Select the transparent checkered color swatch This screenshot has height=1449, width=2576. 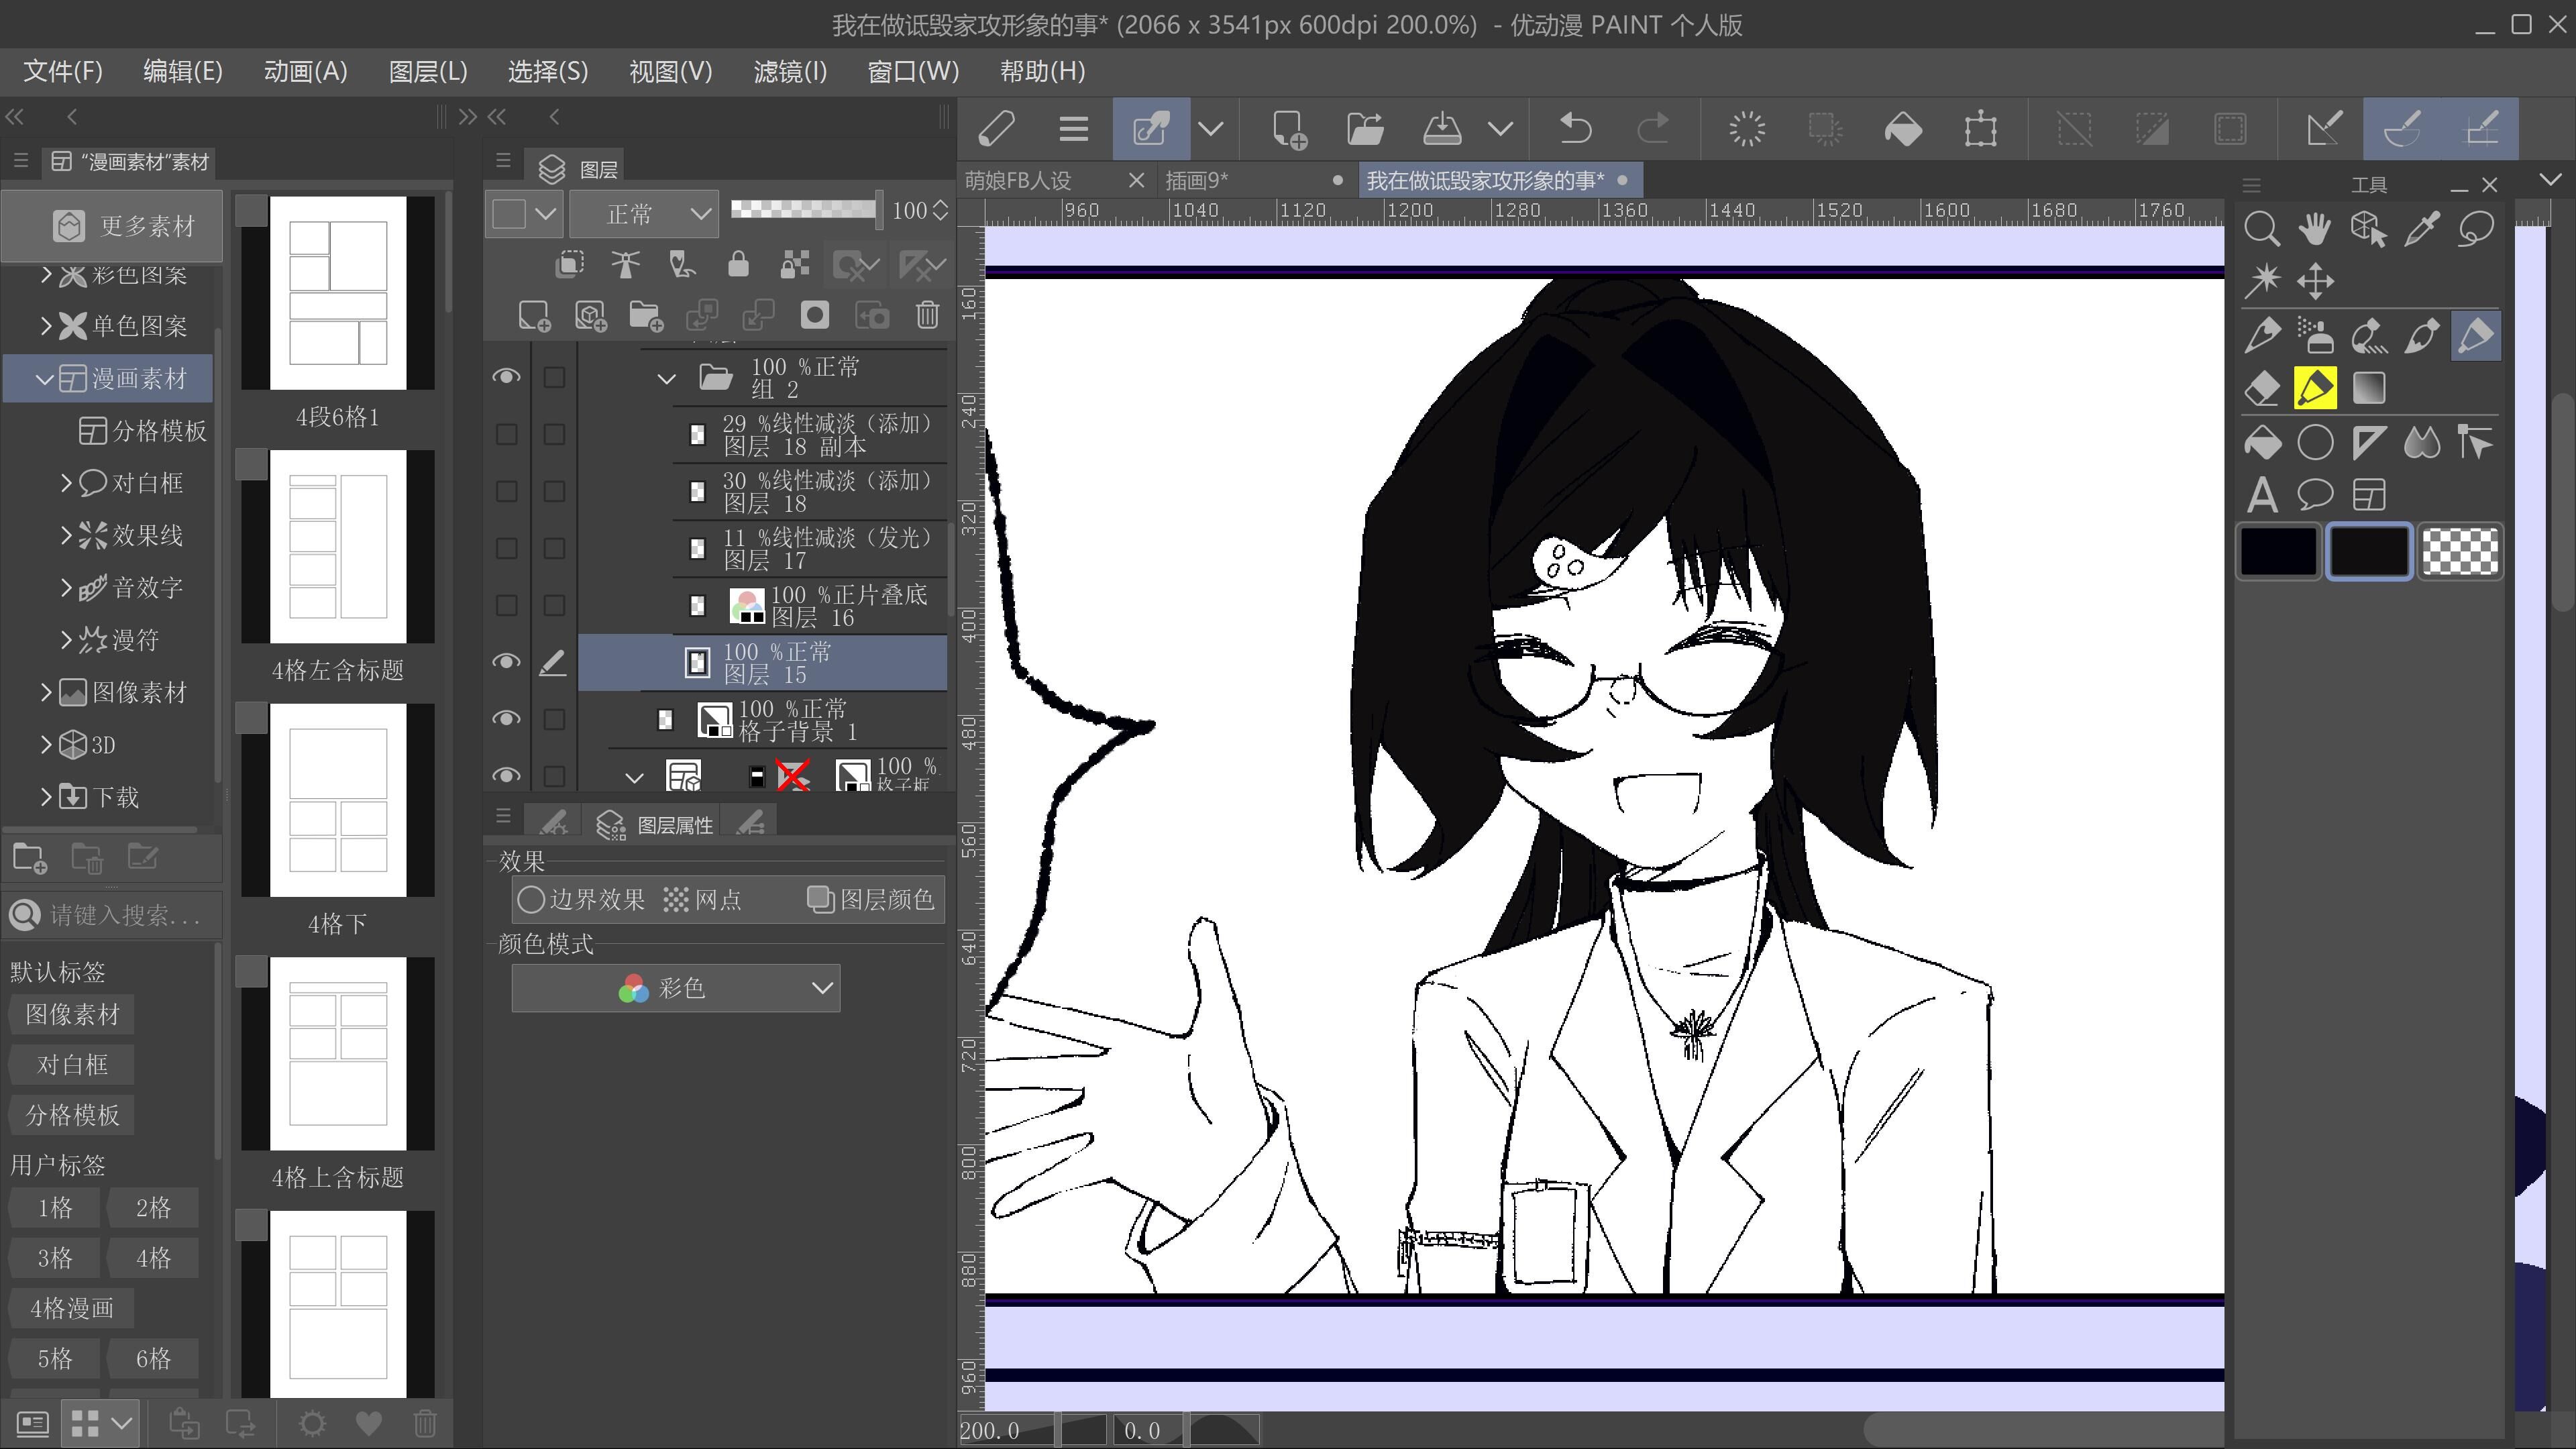[2459, 551]
